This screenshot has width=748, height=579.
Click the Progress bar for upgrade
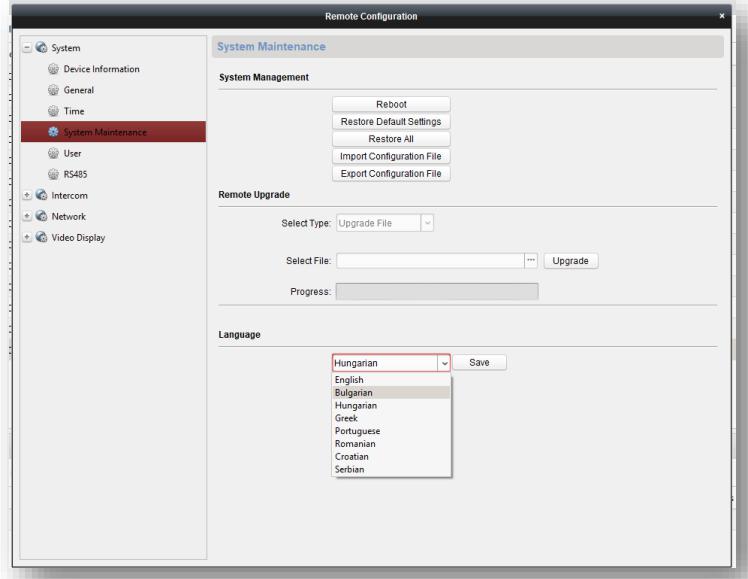[437, 292]
